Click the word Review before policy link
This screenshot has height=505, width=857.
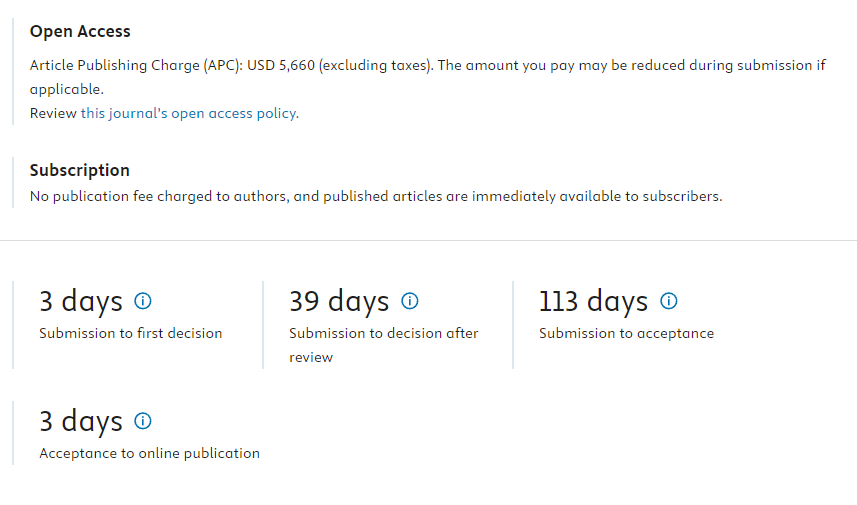[53, 113]
